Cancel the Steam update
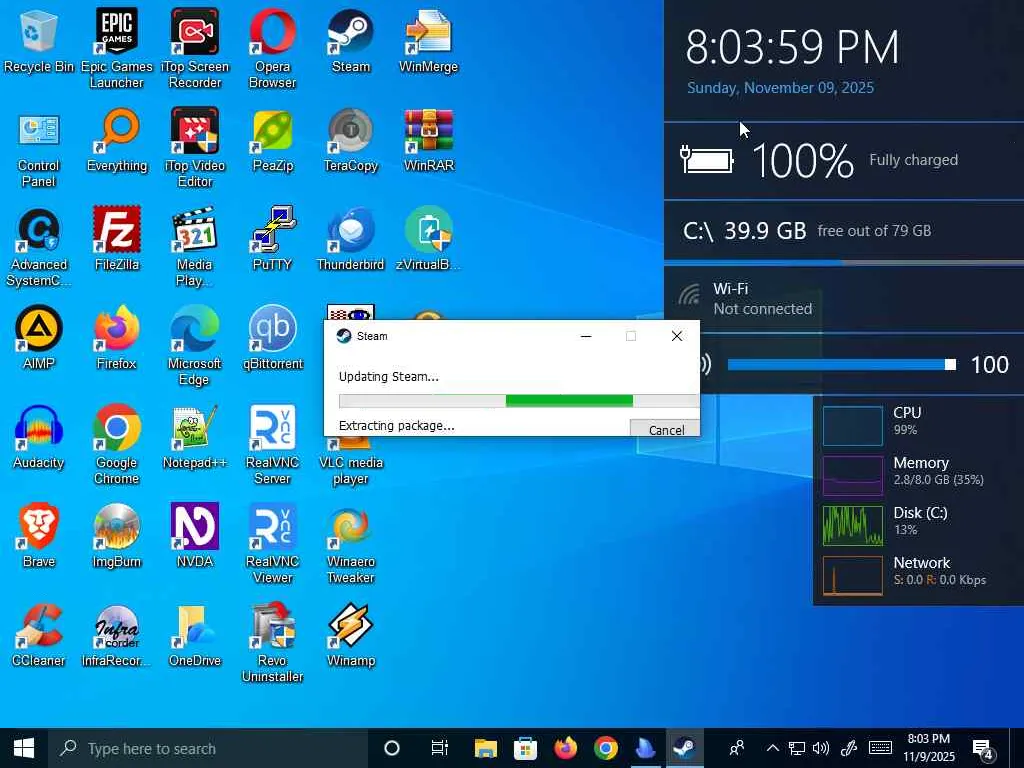This screenshot has width=1024, height=768. (x=665, y=428)
